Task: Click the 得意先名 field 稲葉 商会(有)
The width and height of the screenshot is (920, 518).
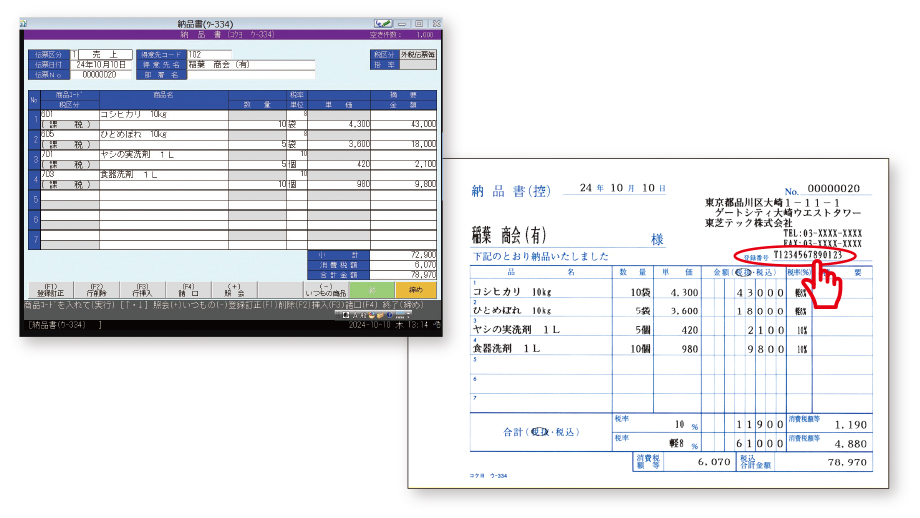Action: pos(251,65)
